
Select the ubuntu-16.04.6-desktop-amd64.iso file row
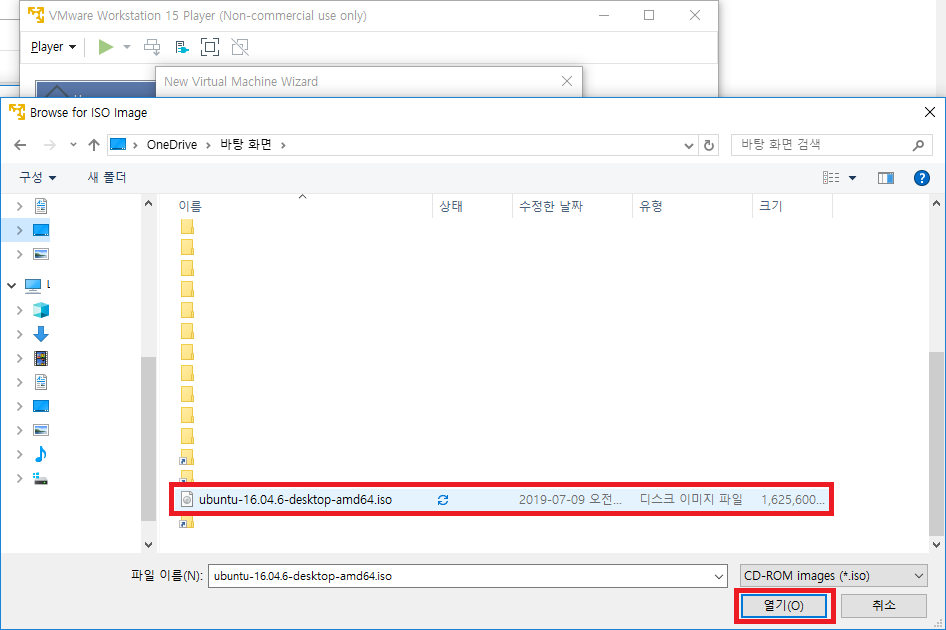[501, 500]
